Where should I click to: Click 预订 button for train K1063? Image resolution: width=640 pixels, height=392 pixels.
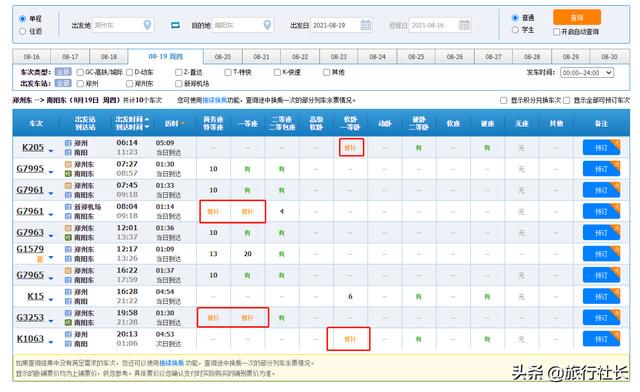pos(601,339)
